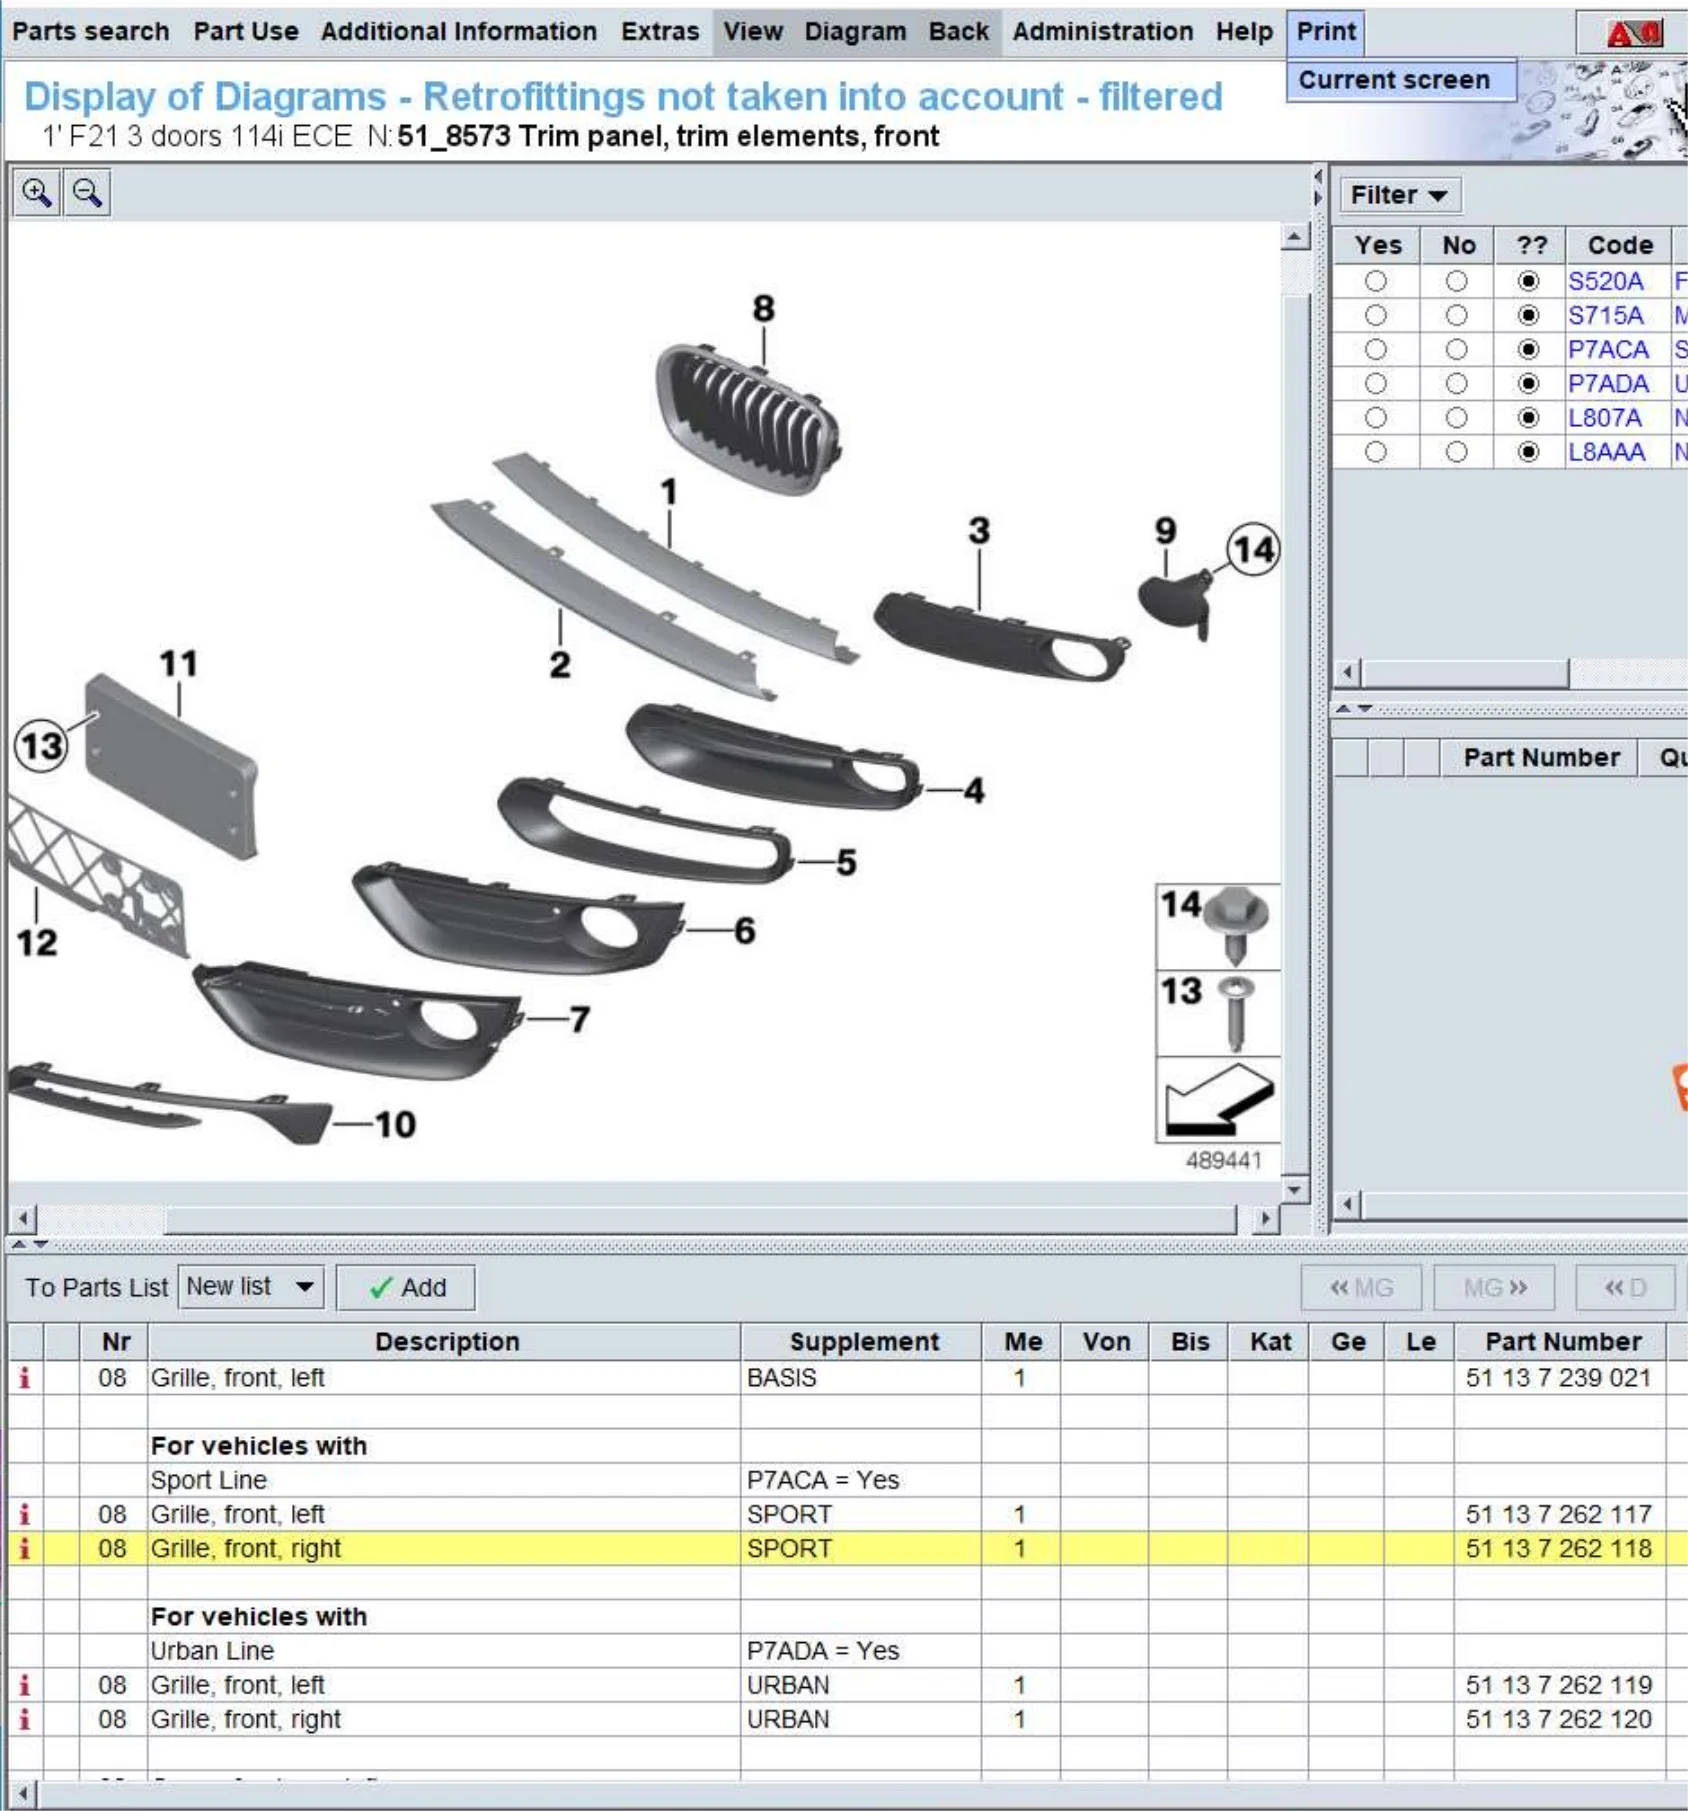The width and height of the screenshot is (1688, 1811).
Task: Click info icon for URBAN left grille
Action: [x=25, y=1685]
